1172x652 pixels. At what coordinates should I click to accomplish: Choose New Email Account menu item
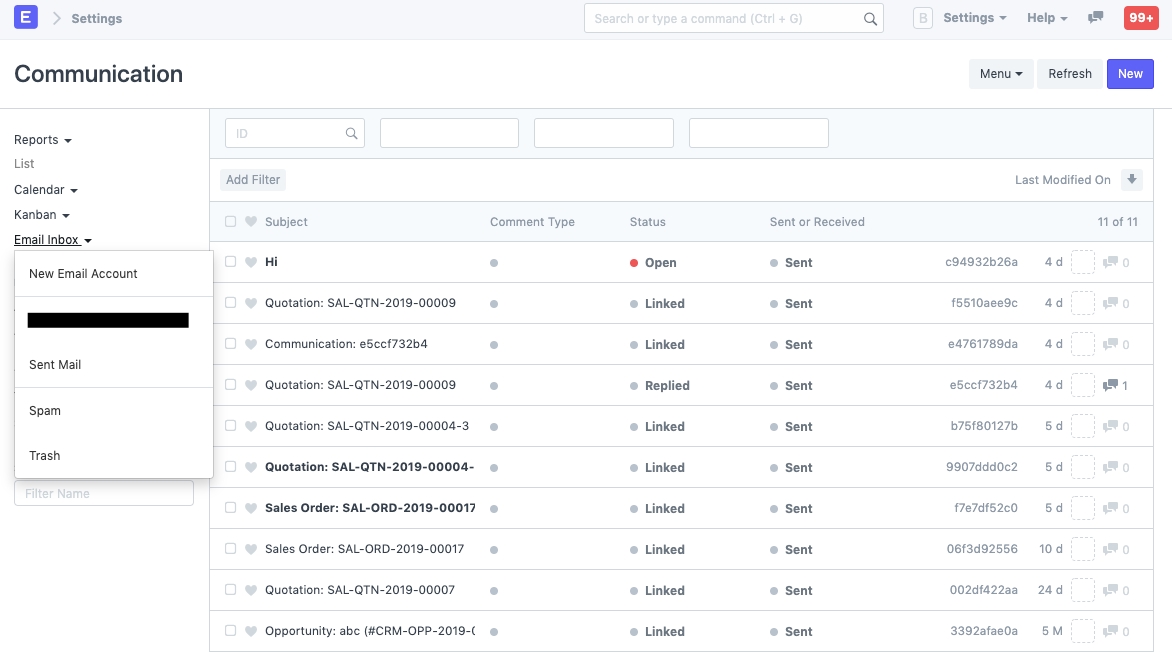tap(83, 274)
